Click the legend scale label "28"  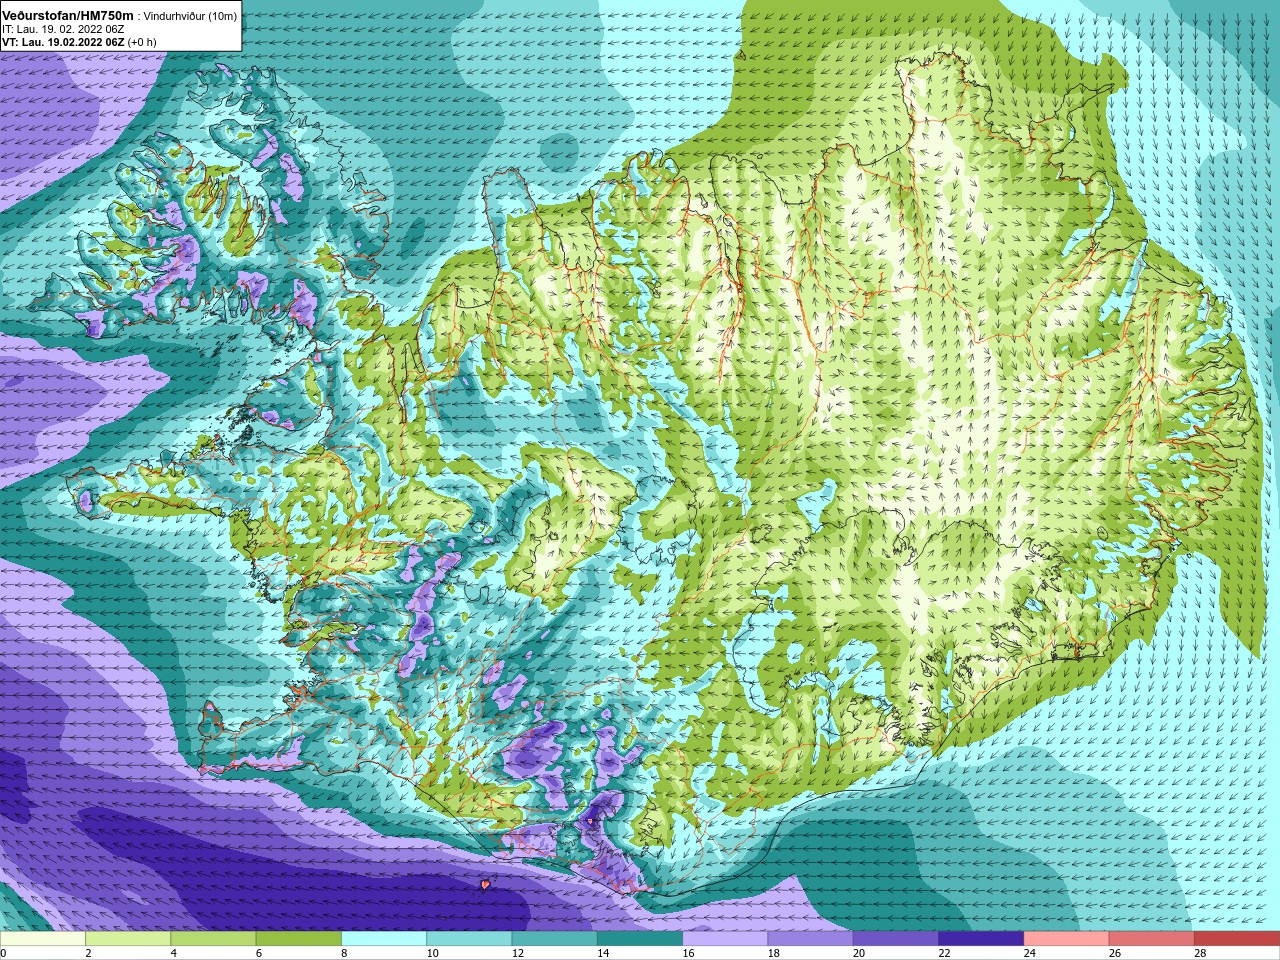1200,953
